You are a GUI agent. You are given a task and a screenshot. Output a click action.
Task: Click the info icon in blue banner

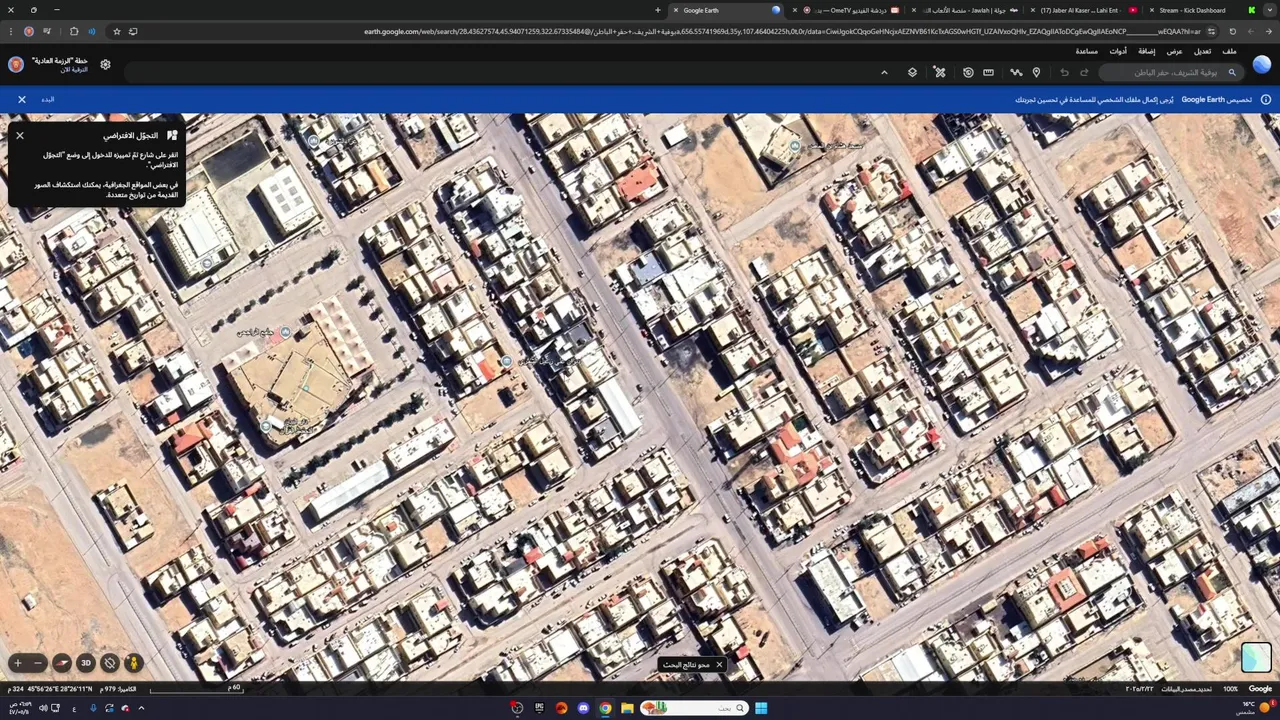click(x=1265, y=99)
